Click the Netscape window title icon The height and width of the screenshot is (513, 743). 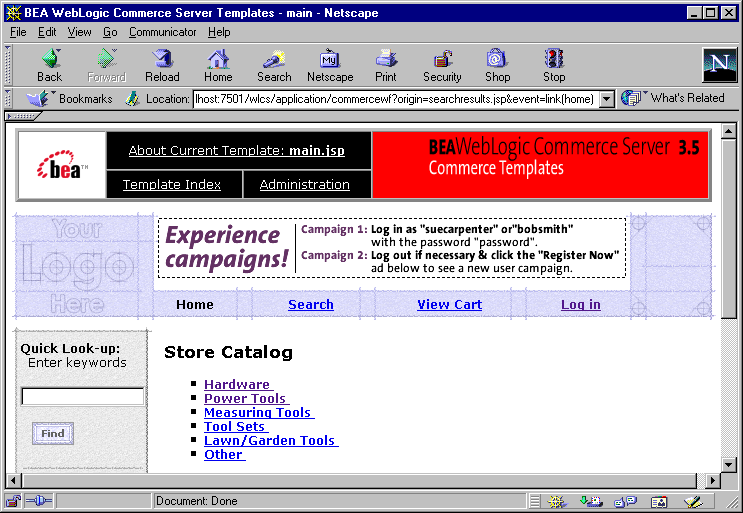coord(13,13)
